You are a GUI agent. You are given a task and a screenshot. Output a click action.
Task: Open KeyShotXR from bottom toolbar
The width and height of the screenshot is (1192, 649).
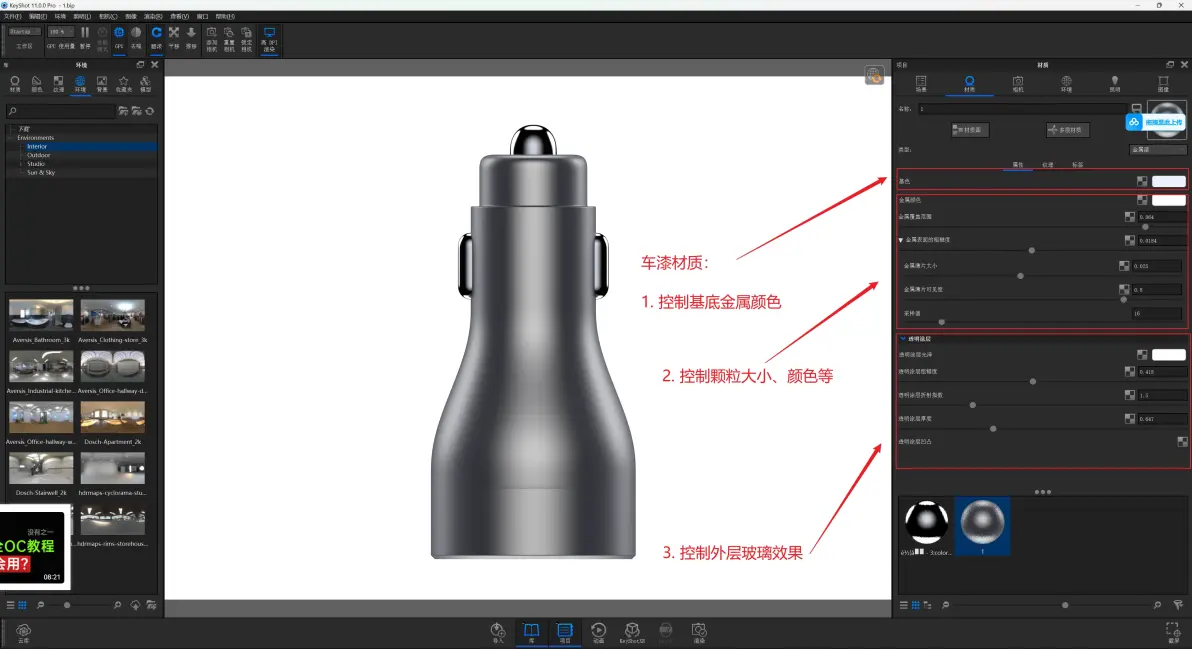coord(632,632)
